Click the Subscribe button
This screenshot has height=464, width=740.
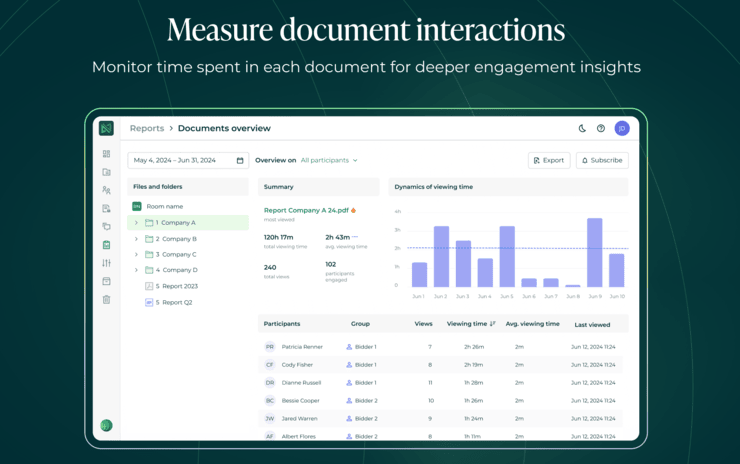602,160
